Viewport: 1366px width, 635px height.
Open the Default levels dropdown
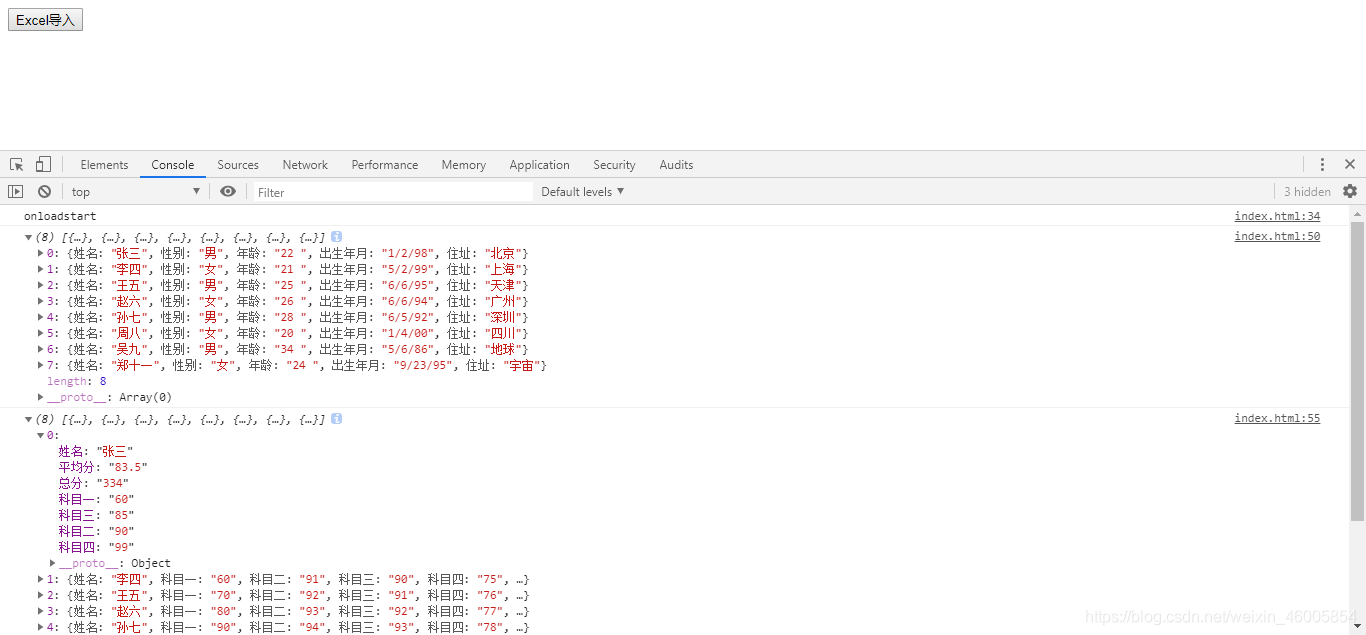(x=582, y=191)
